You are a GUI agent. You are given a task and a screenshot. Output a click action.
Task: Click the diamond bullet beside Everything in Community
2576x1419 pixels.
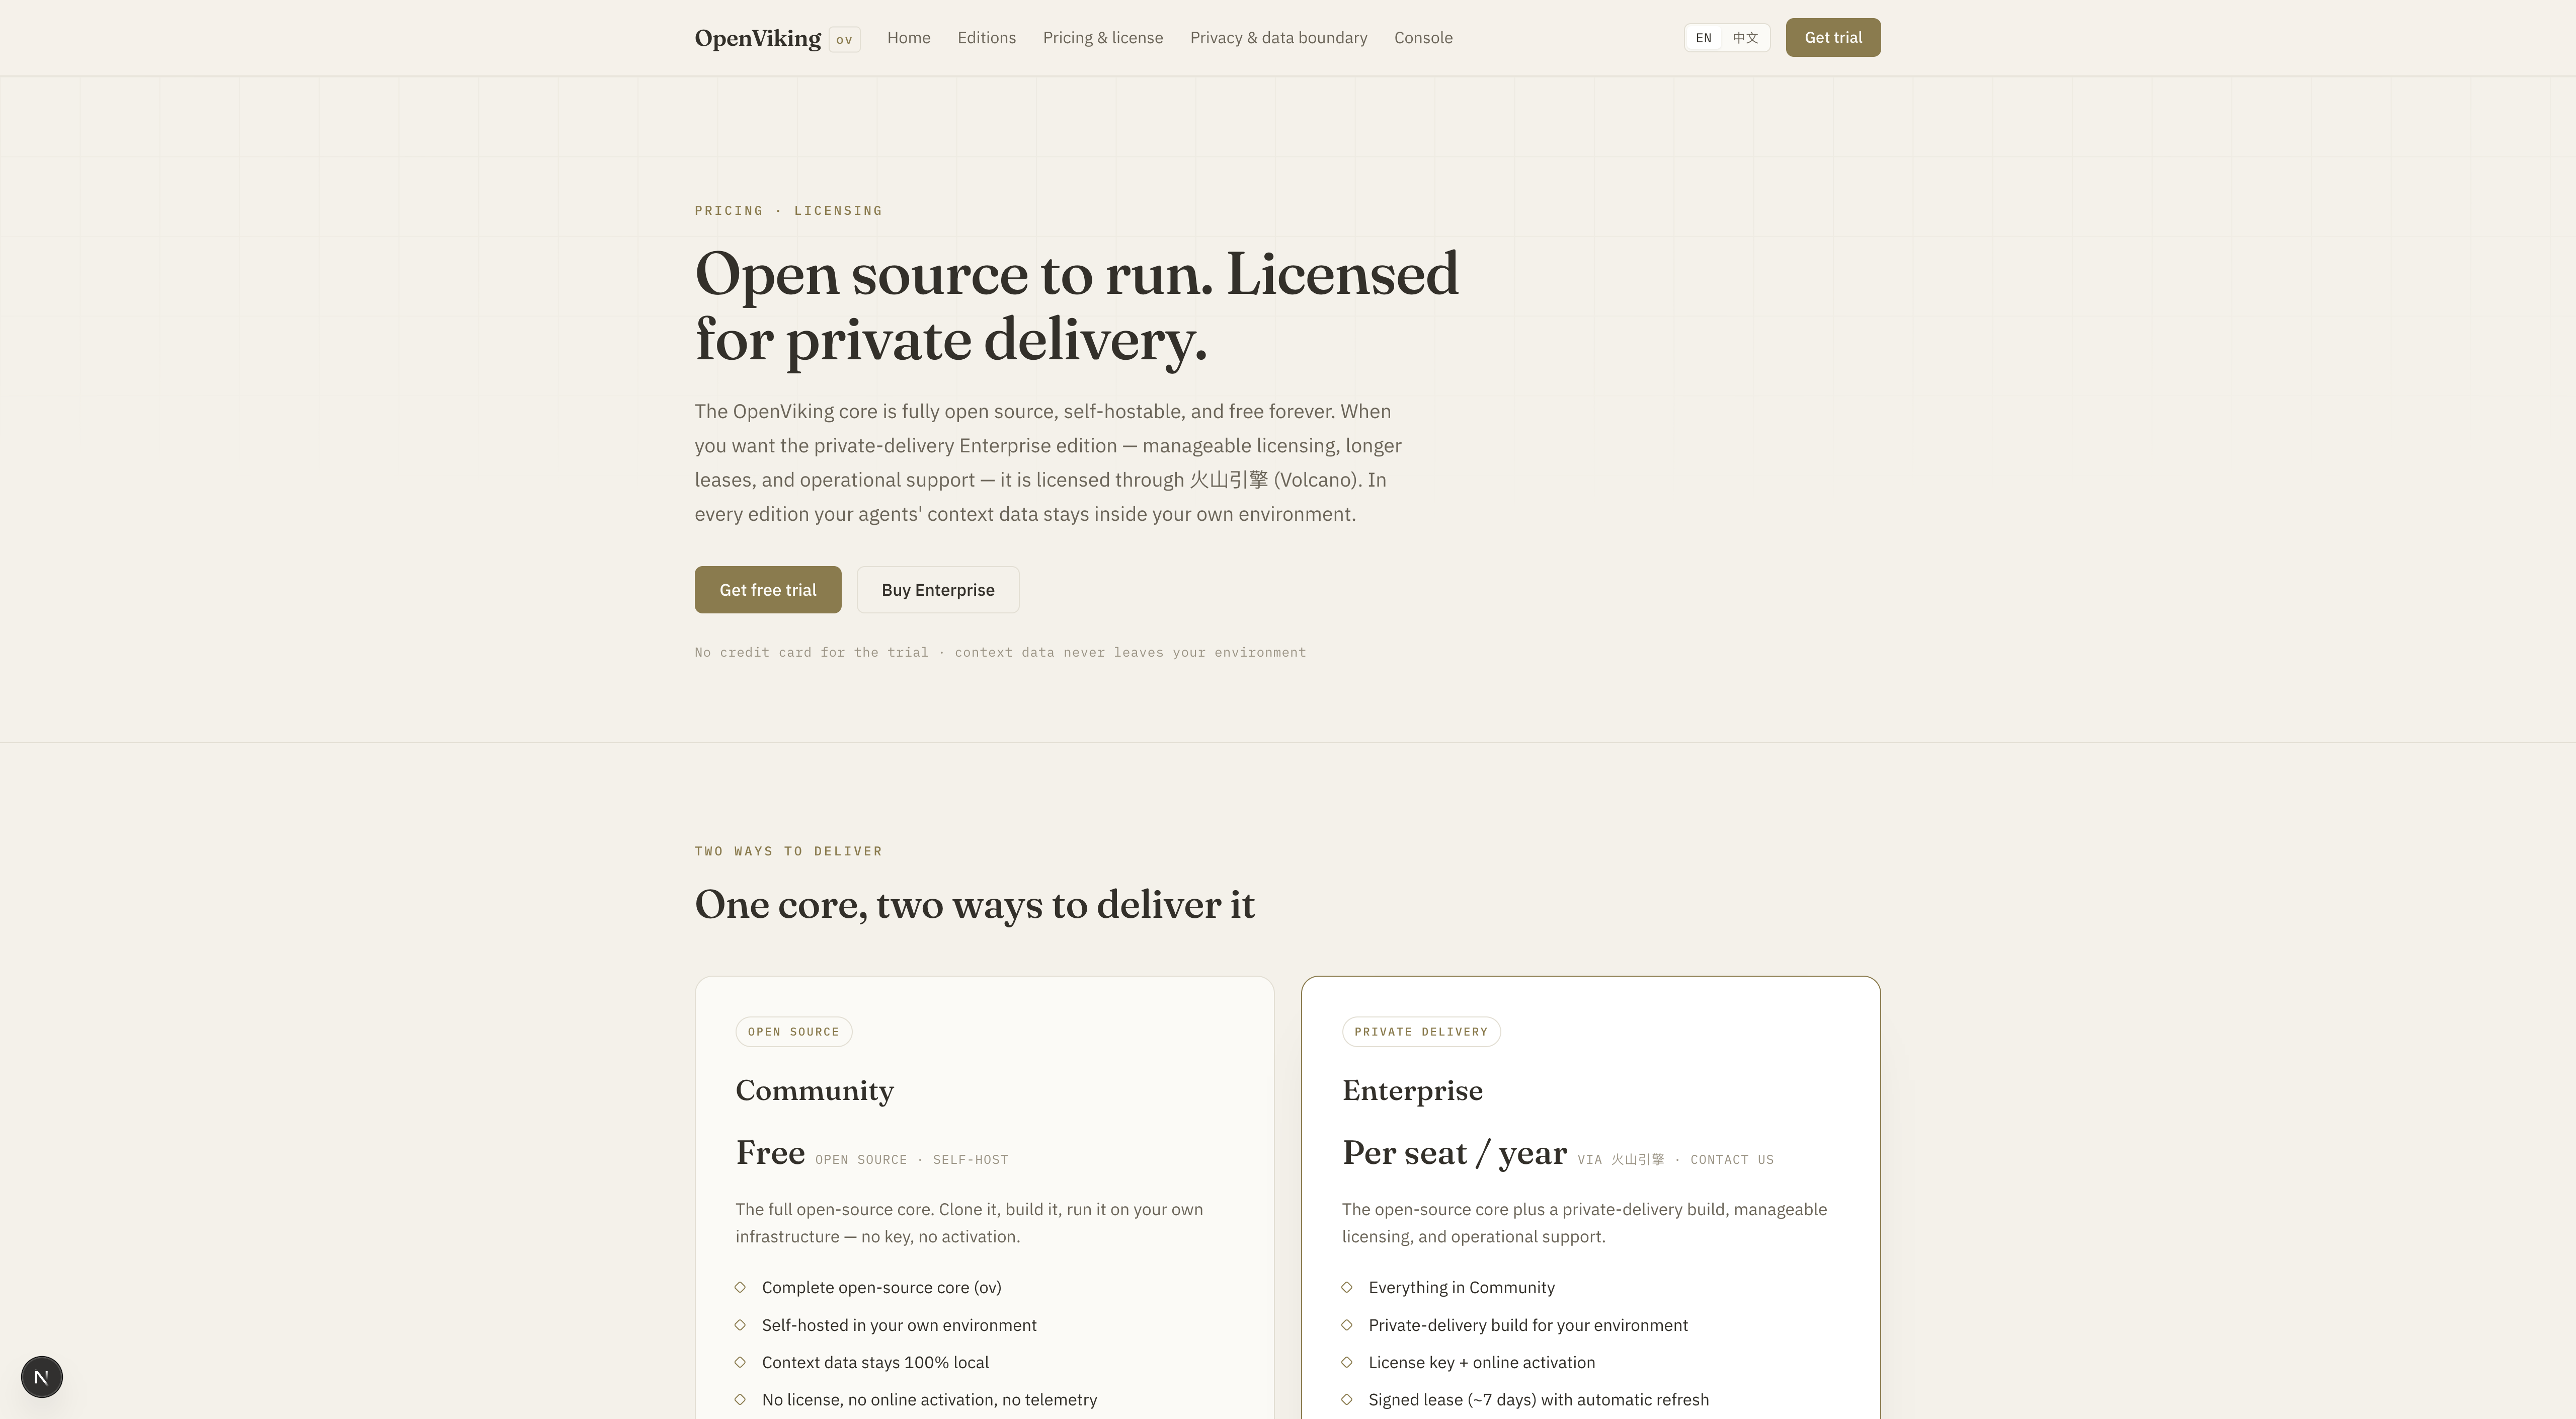(1347, 1287)
